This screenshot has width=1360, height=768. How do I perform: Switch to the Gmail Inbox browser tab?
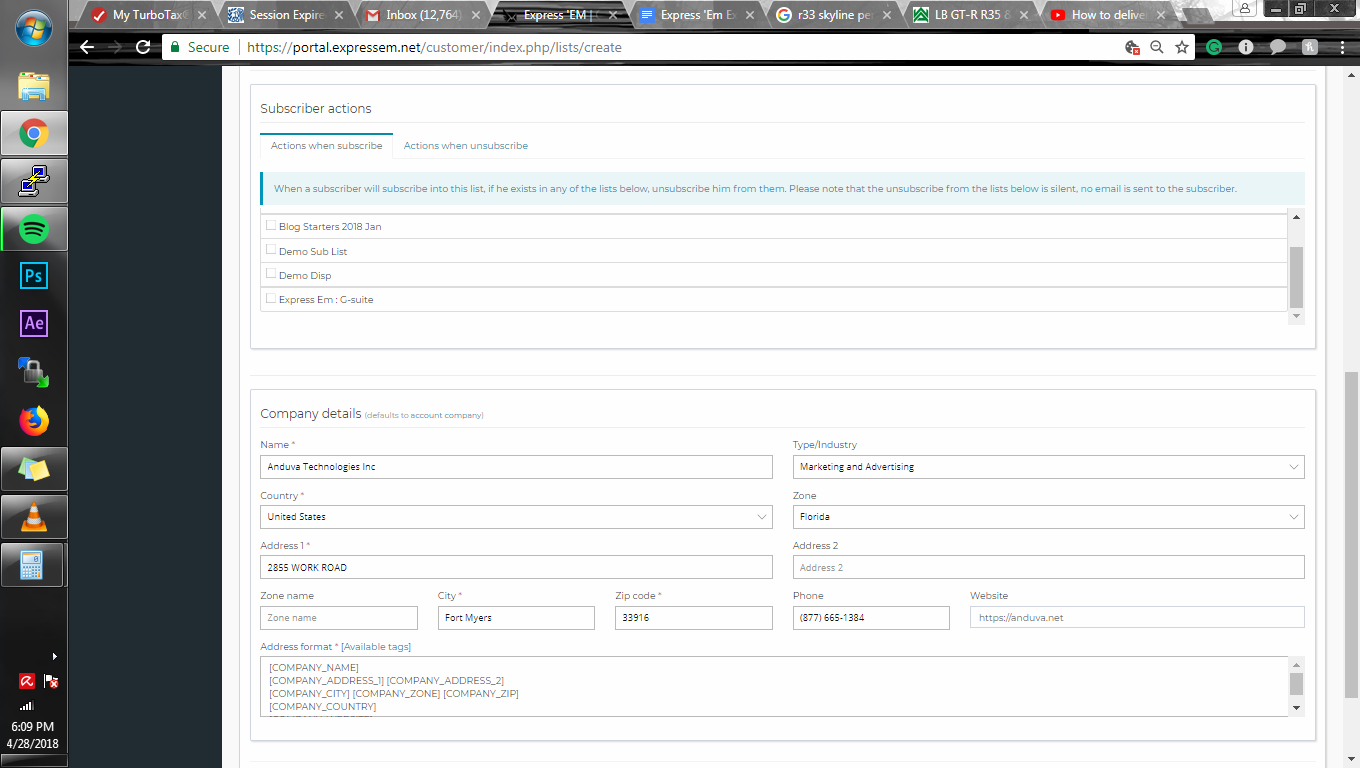point(422,15)
